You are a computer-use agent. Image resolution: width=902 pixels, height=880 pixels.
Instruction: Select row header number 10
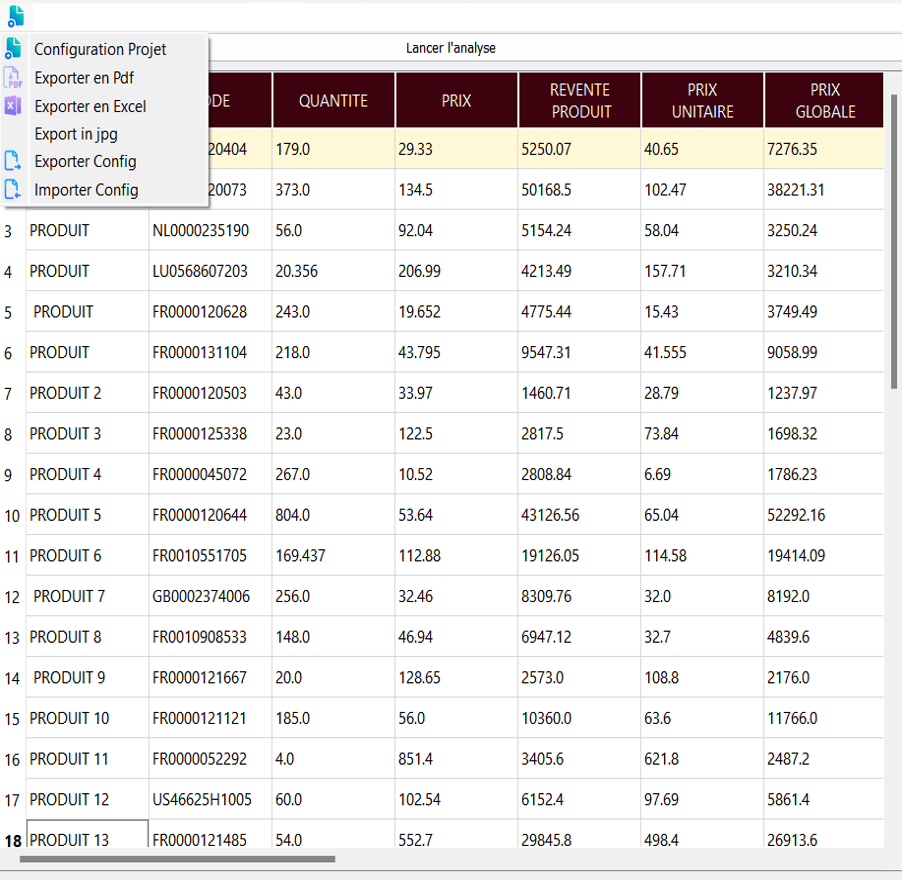(x=12, y=516)
